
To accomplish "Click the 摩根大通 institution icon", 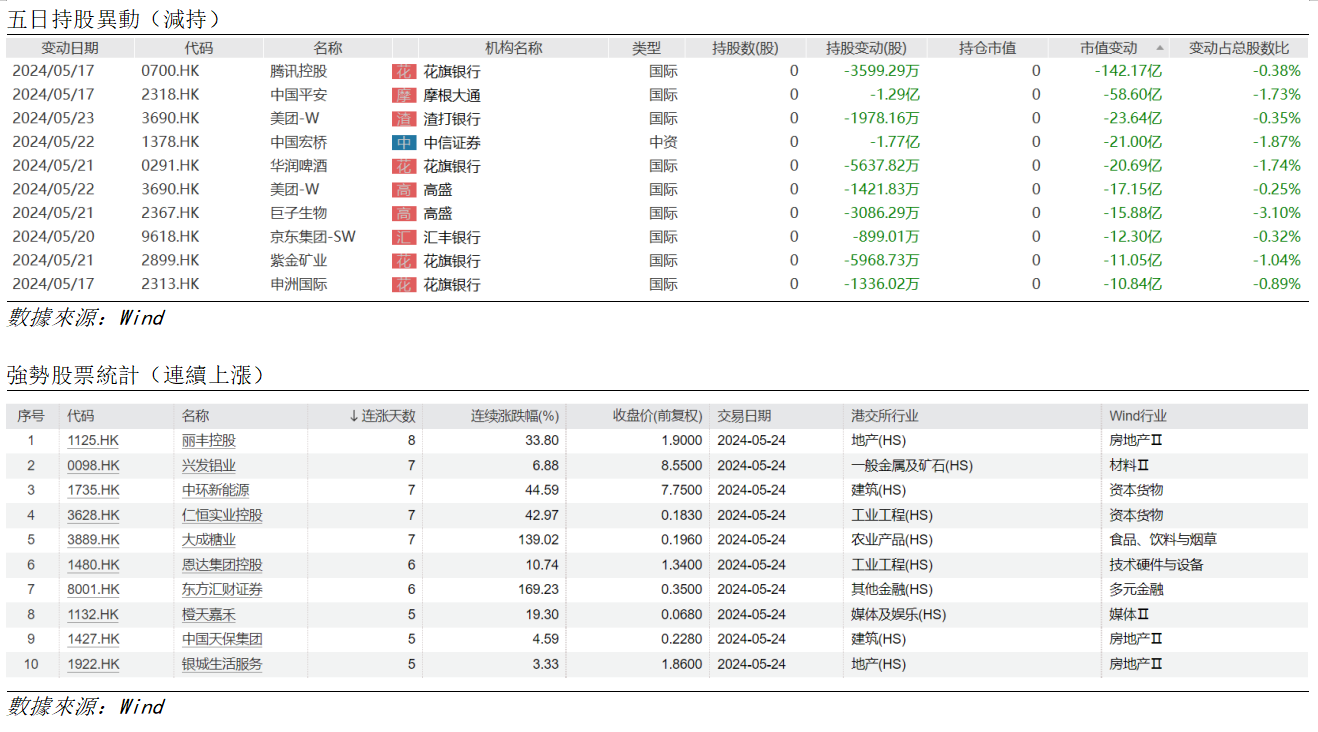I will point(403,95).
